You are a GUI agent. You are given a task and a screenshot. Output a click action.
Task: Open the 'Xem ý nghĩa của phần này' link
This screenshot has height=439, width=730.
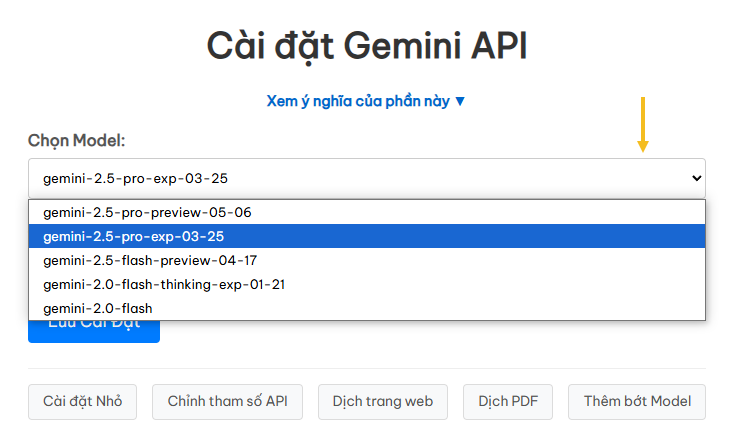(358, 101)
